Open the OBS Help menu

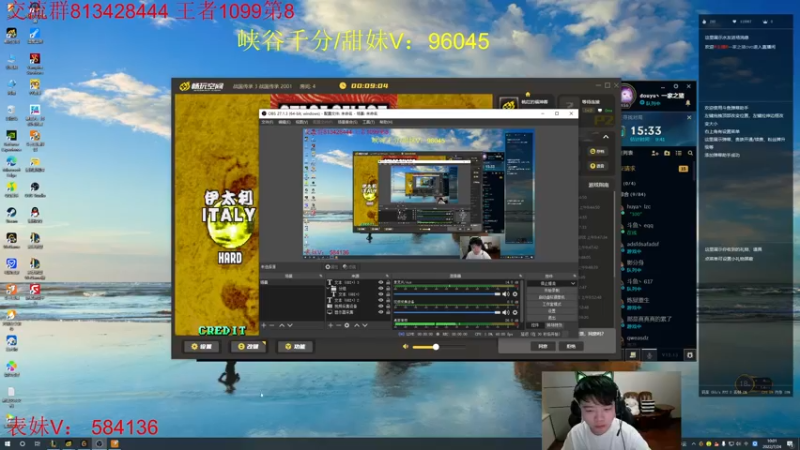click(x=386, y=122)
